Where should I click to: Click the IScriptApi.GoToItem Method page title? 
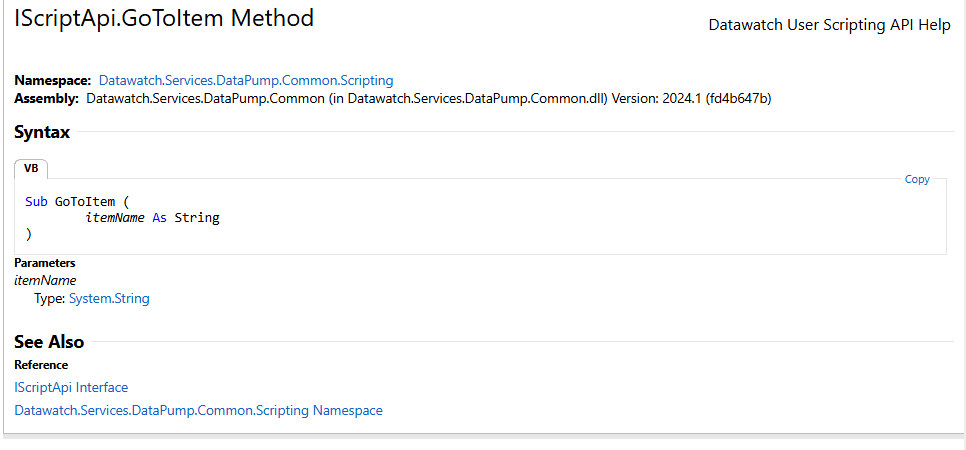[164, 18]
